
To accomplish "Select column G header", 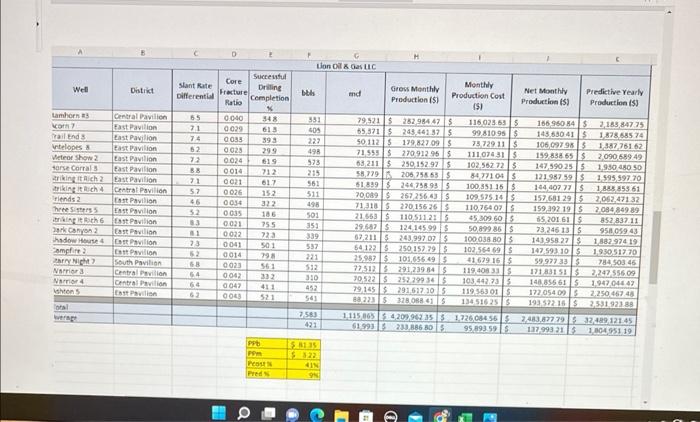I will (x=356, y=56).
